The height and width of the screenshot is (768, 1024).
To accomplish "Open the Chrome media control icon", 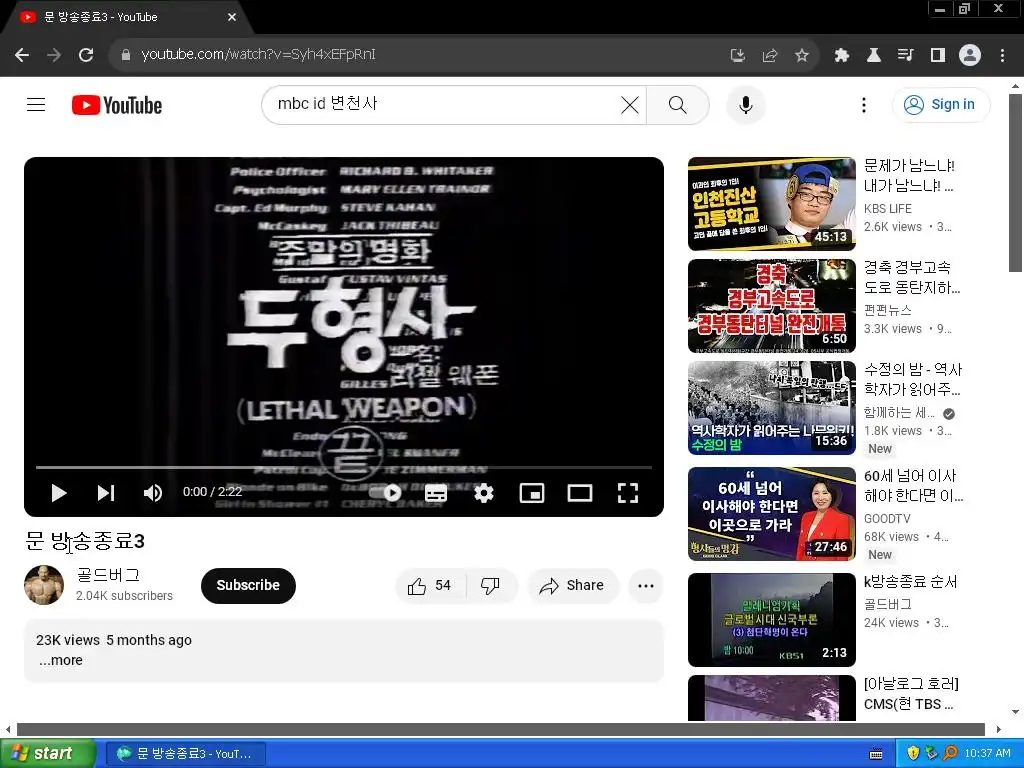I will coord(905,56).
